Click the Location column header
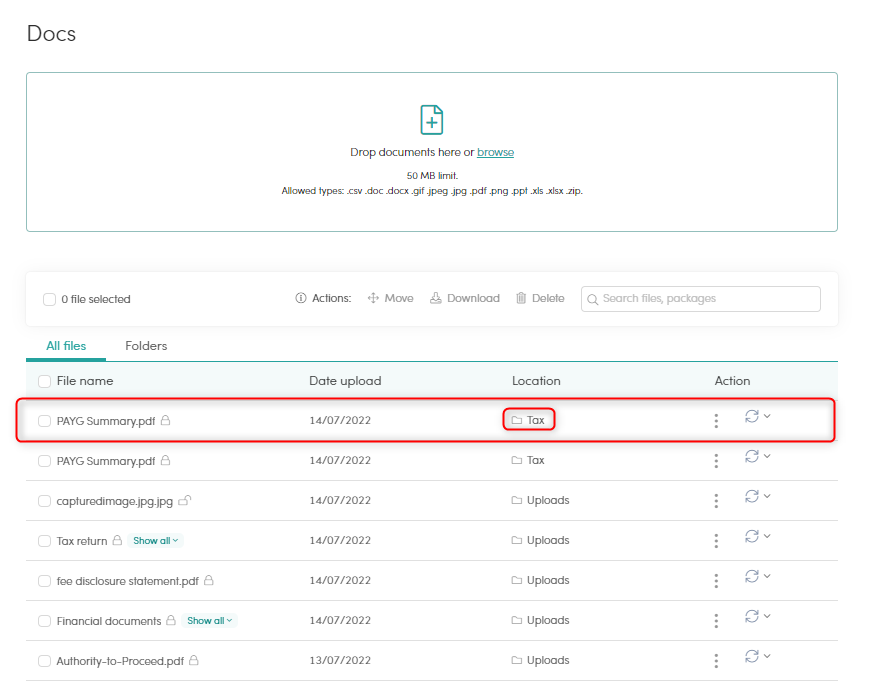 coord(536,381)
